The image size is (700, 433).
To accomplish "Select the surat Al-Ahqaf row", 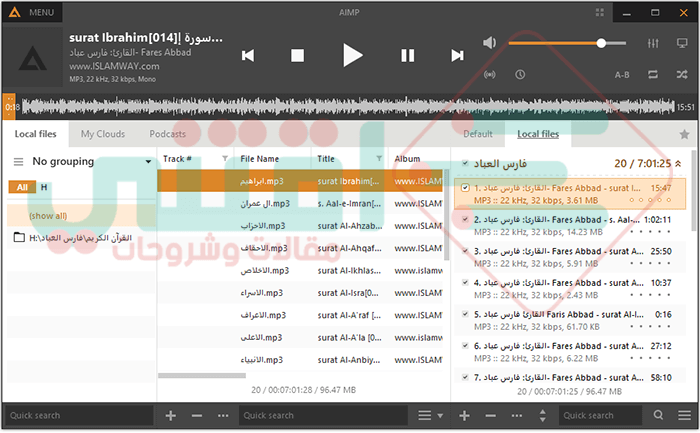I will coord(300,248).
